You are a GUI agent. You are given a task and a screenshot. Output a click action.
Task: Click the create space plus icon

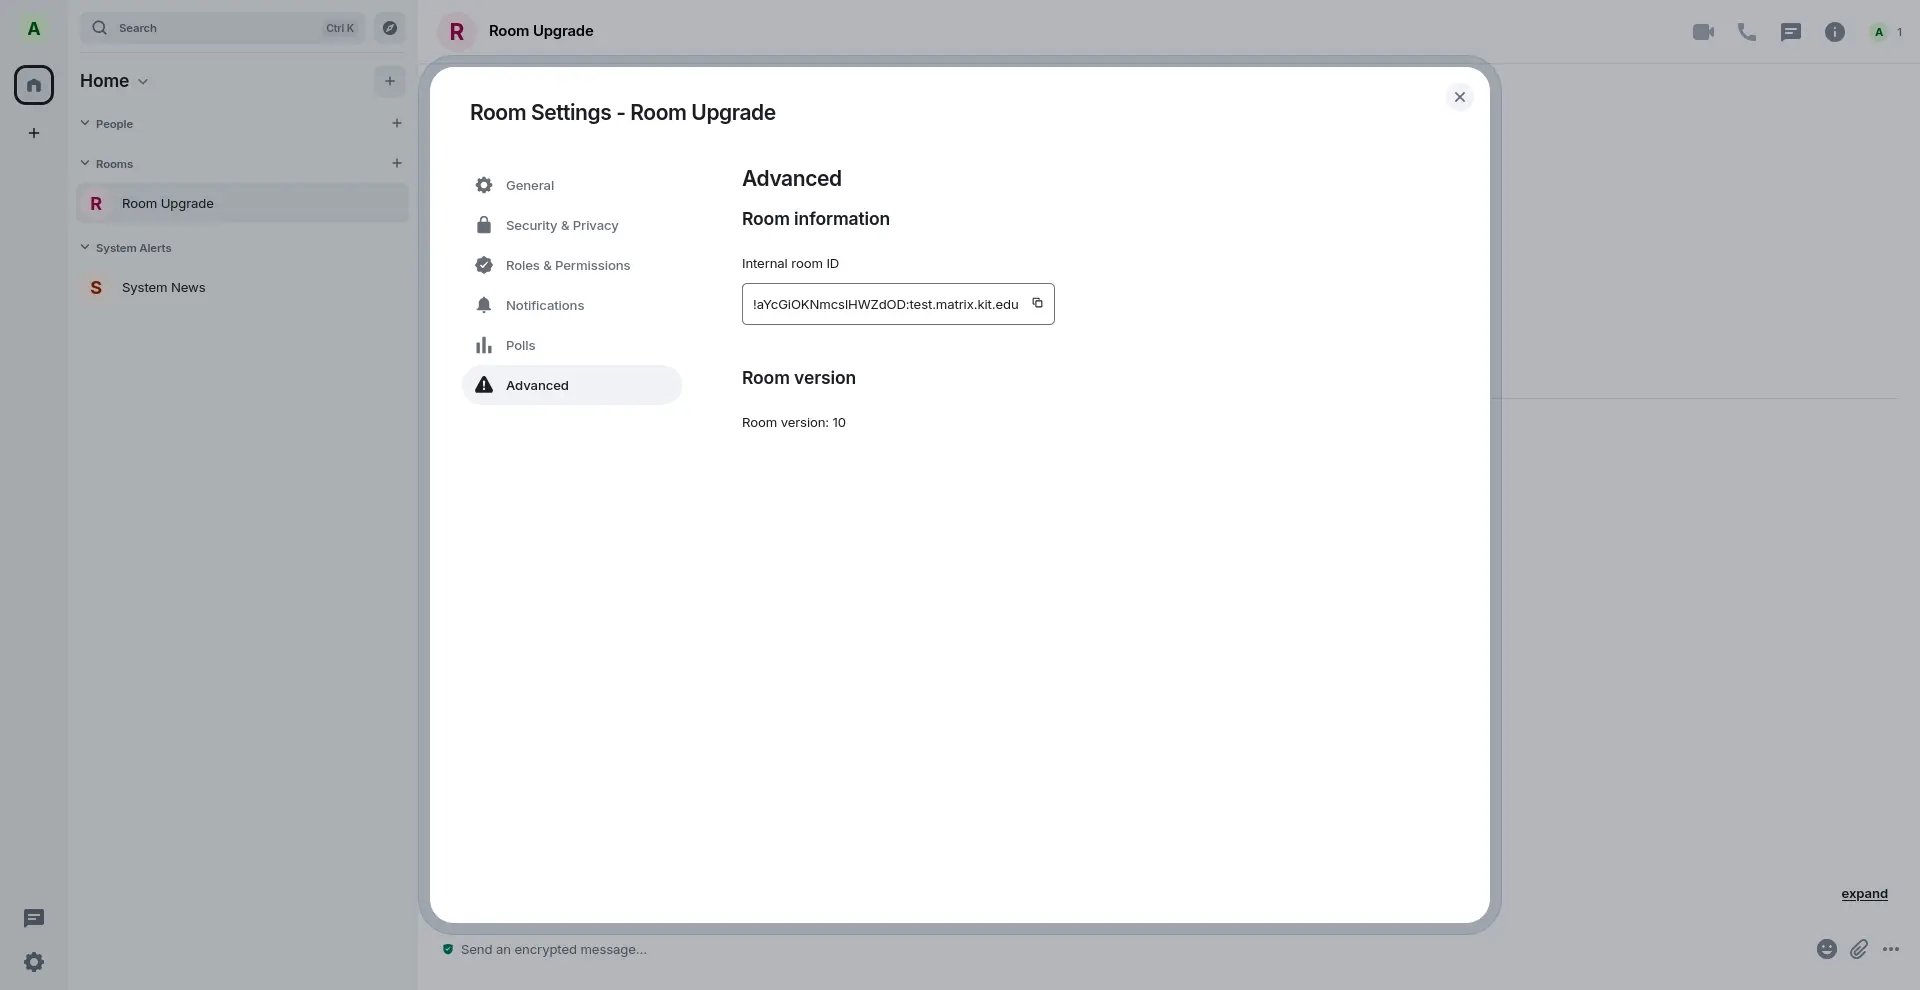[34, 133]
